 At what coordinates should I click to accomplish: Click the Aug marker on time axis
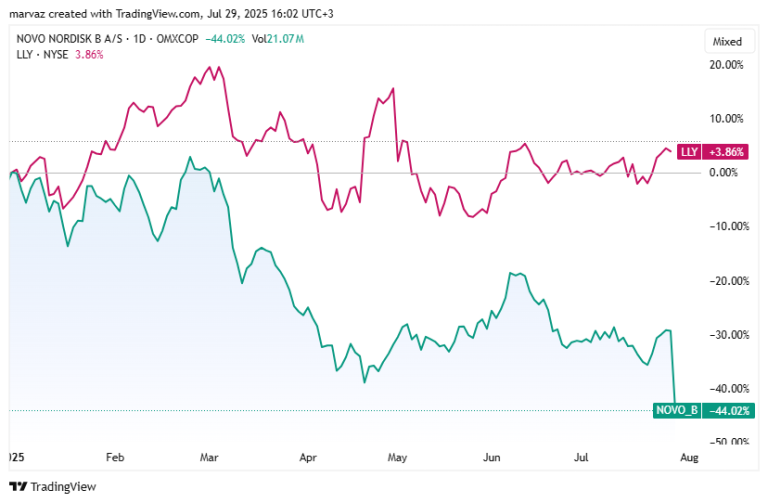tap(689, 457)
